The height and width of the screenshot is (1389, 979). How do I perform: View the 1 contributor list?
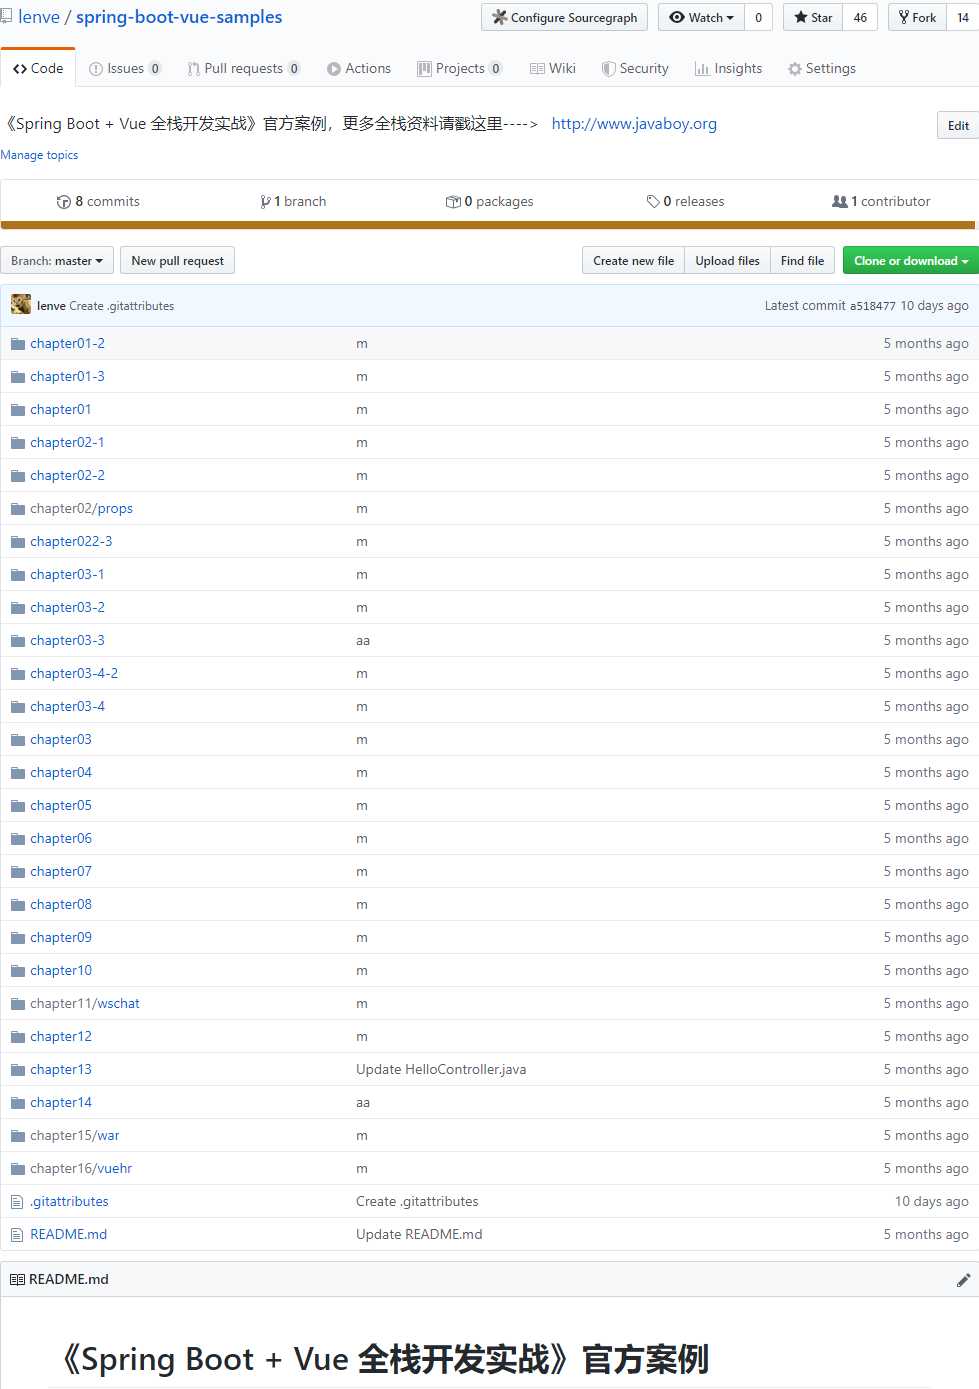881,201
